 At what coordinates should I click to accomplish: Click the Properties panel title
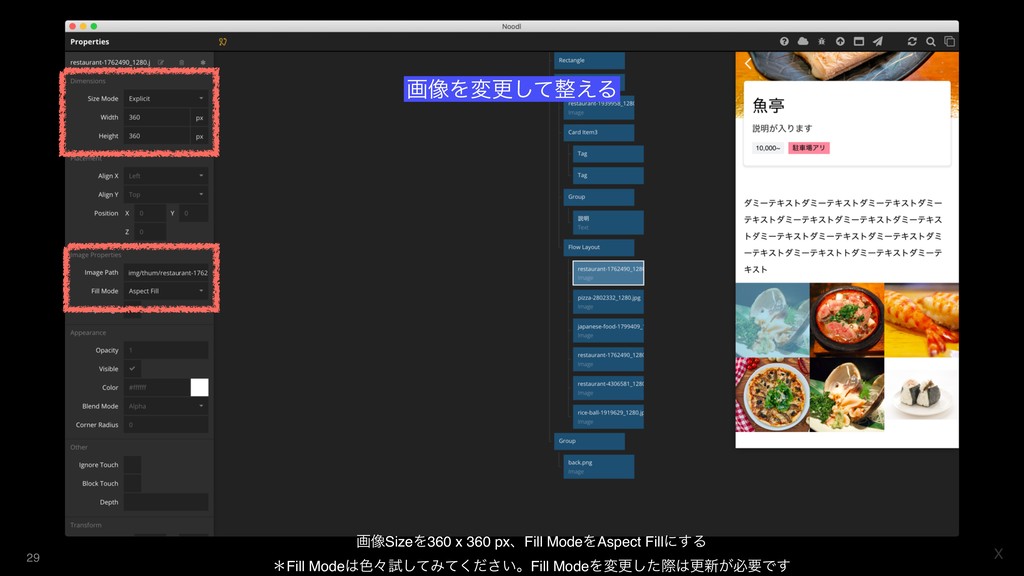pos(89,42)
